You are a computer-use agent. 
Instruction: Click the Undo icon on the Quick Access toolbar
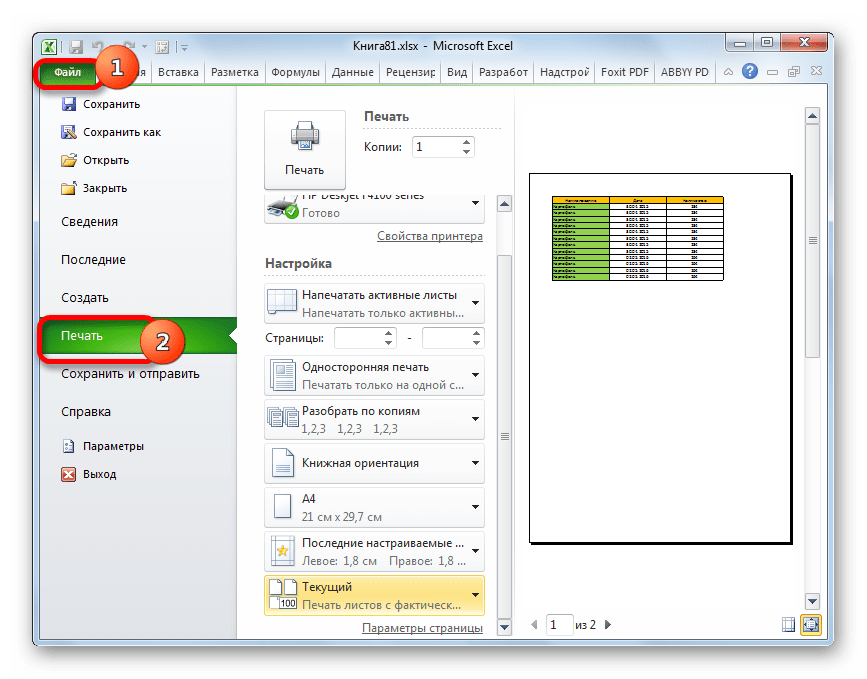[x=99, y=46]
